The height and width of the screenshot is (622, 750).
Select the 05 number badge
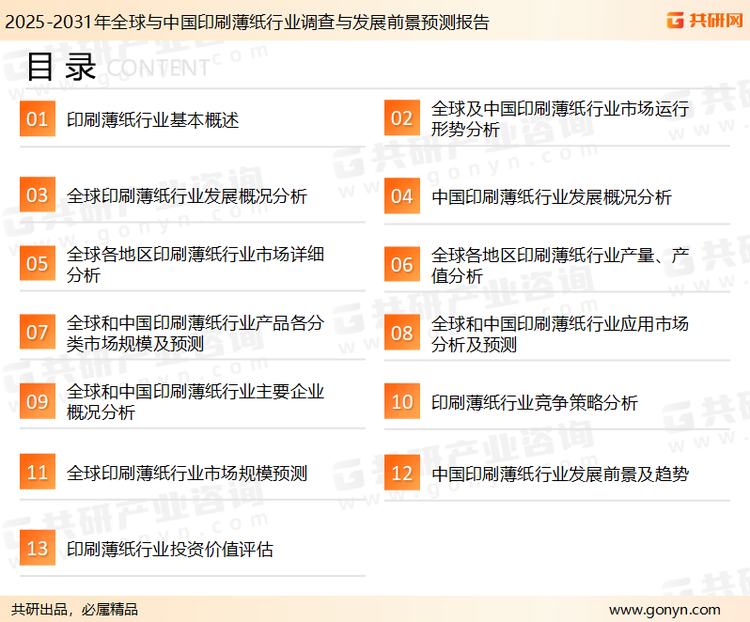(37, 264)
